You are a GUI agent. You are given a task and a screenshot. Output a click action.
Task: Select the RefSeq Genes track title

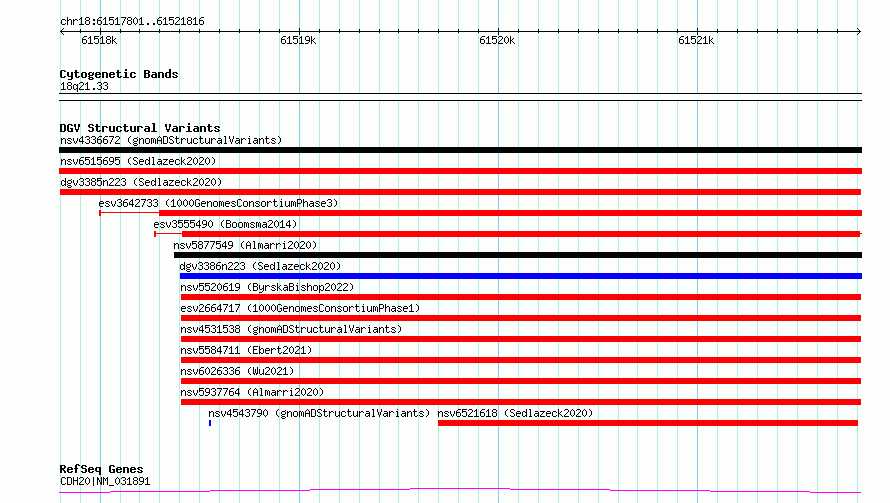click(x=101, y=469)
